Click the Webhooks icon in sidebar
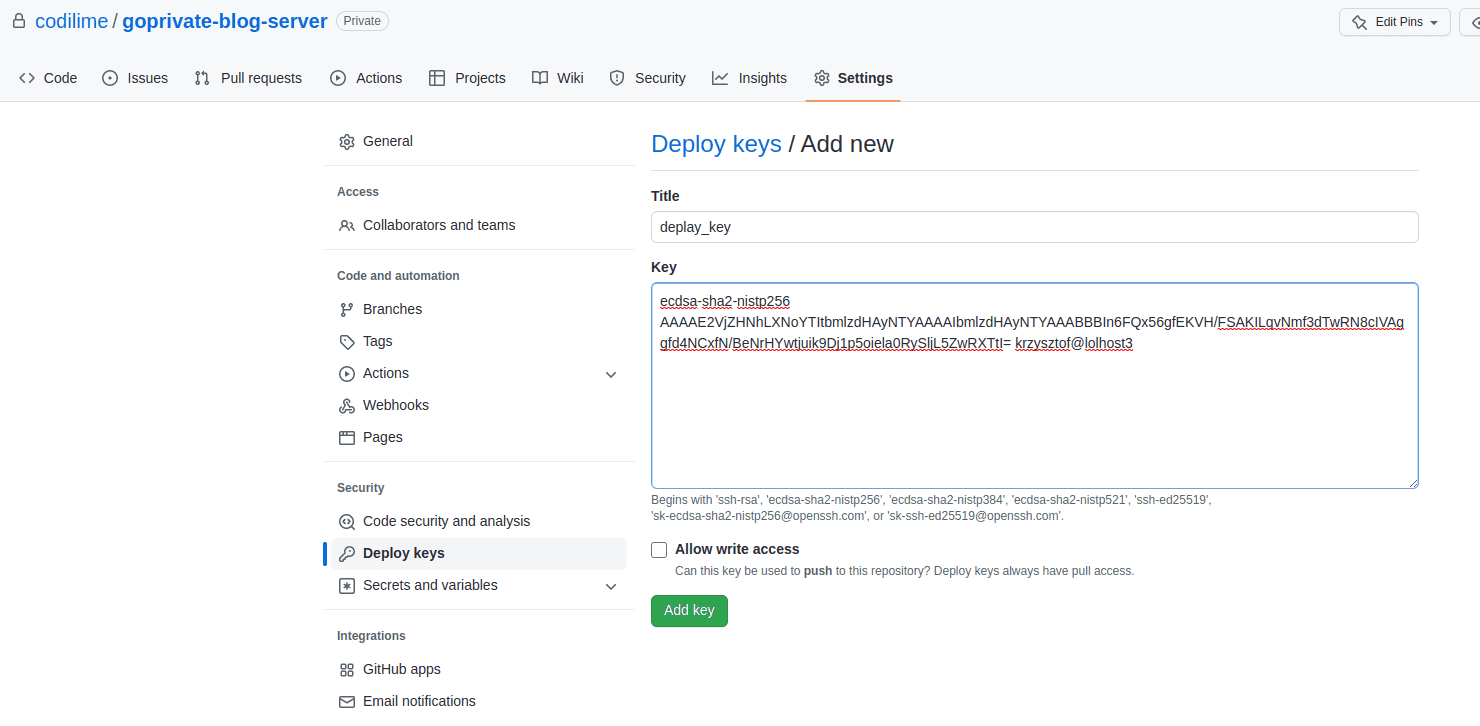This screenshot has width=1480, height=726. (346, 405)
